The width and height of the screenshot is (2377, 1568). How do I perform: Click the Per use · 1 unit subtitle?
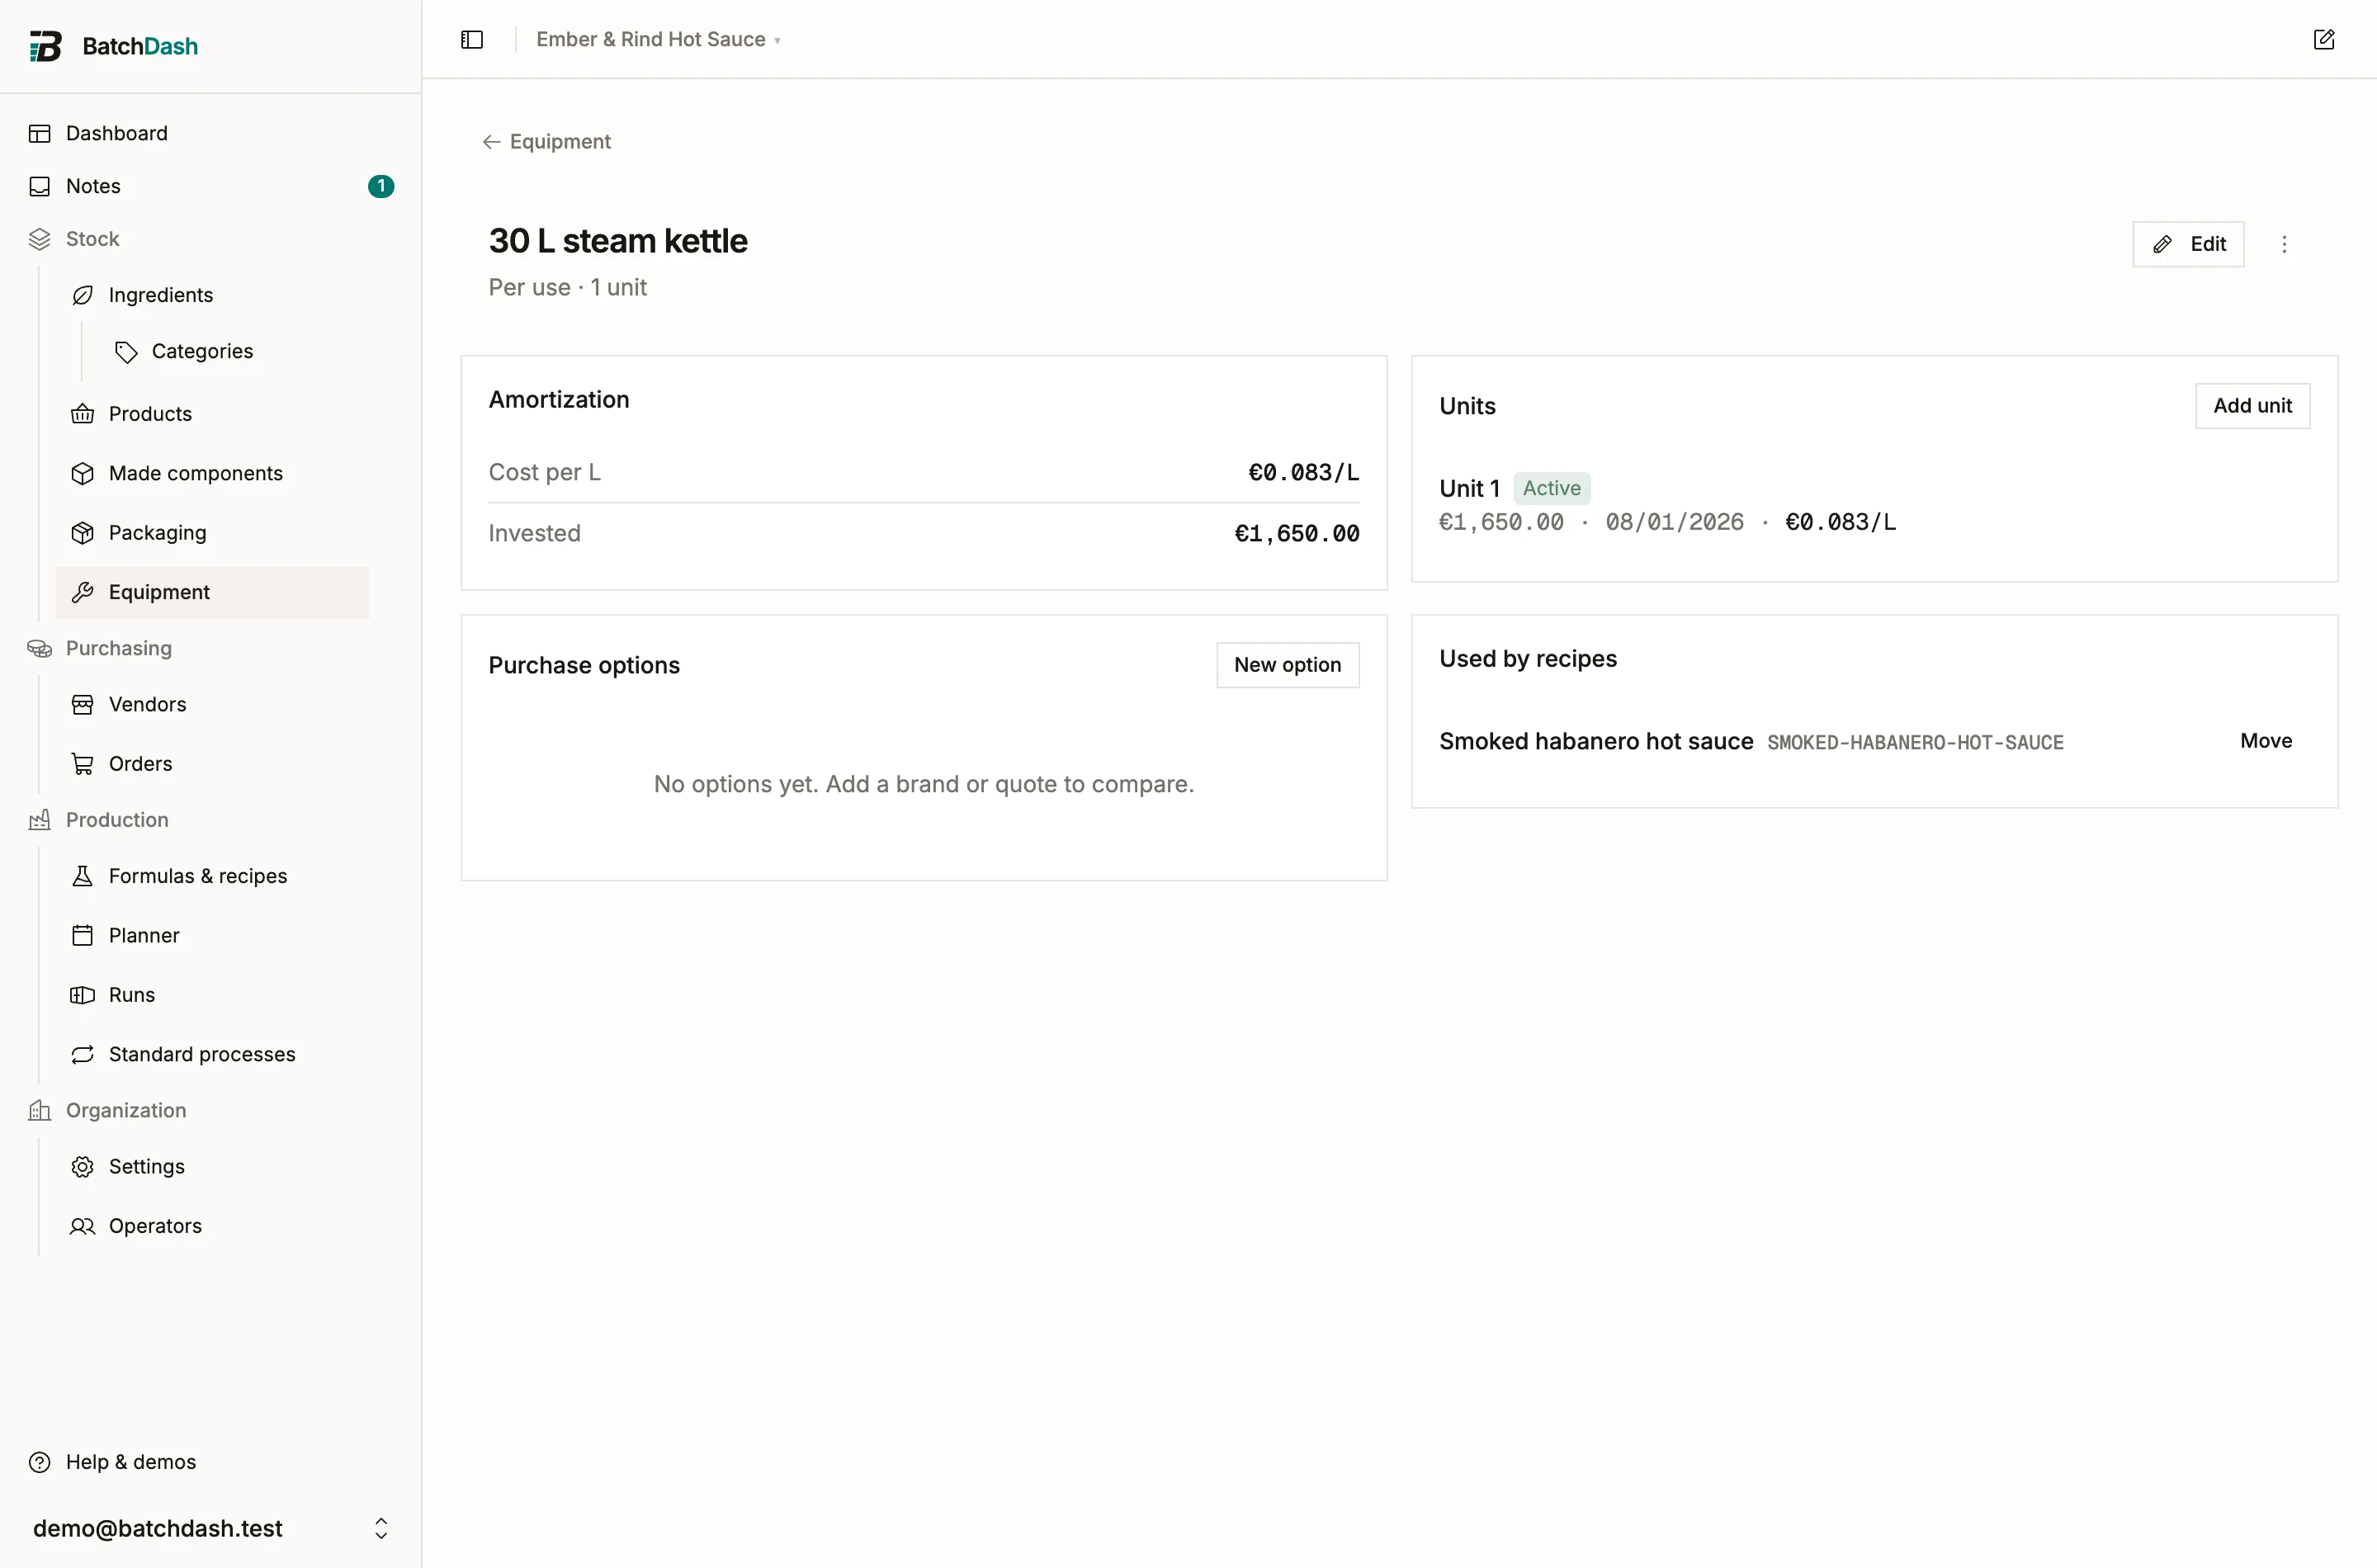coord(567,287)
